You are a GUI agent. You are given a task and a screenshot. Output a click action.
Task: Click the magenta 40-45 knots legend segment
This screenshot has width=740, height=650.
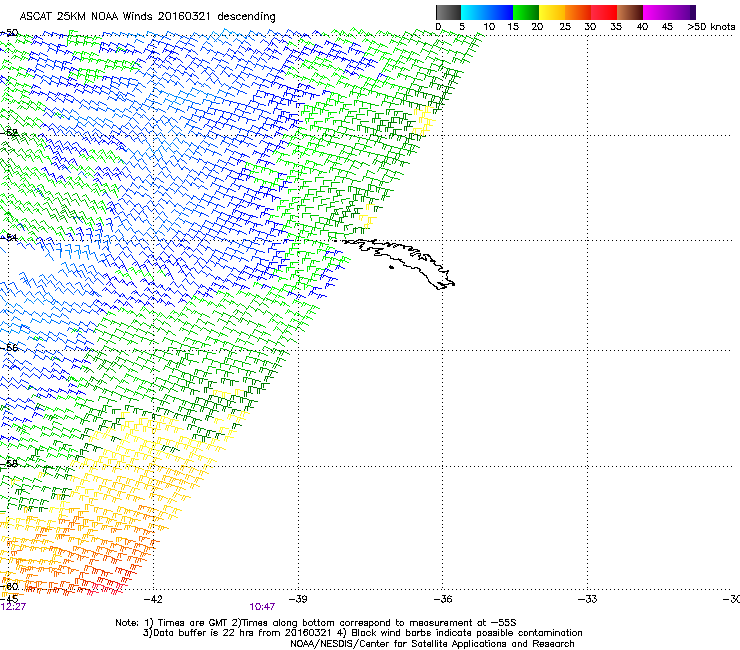tap(656, 12)
